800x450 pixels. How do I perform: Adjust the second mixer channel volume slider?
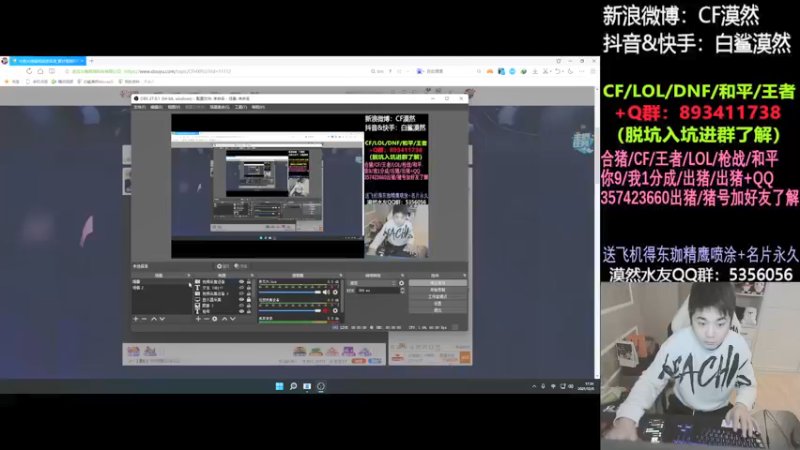(290, 311)
